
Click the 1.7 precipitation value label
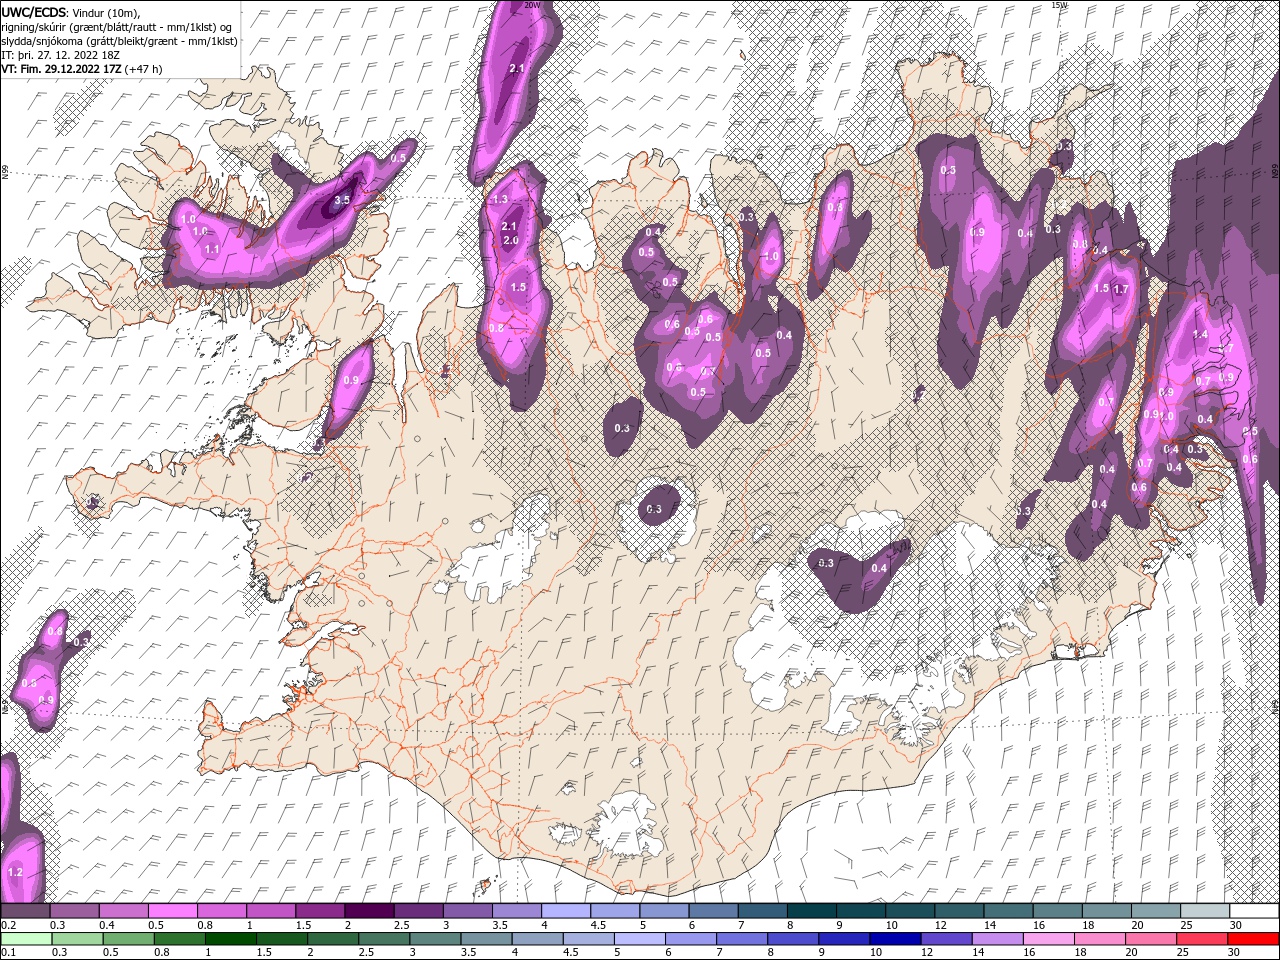1120,290
